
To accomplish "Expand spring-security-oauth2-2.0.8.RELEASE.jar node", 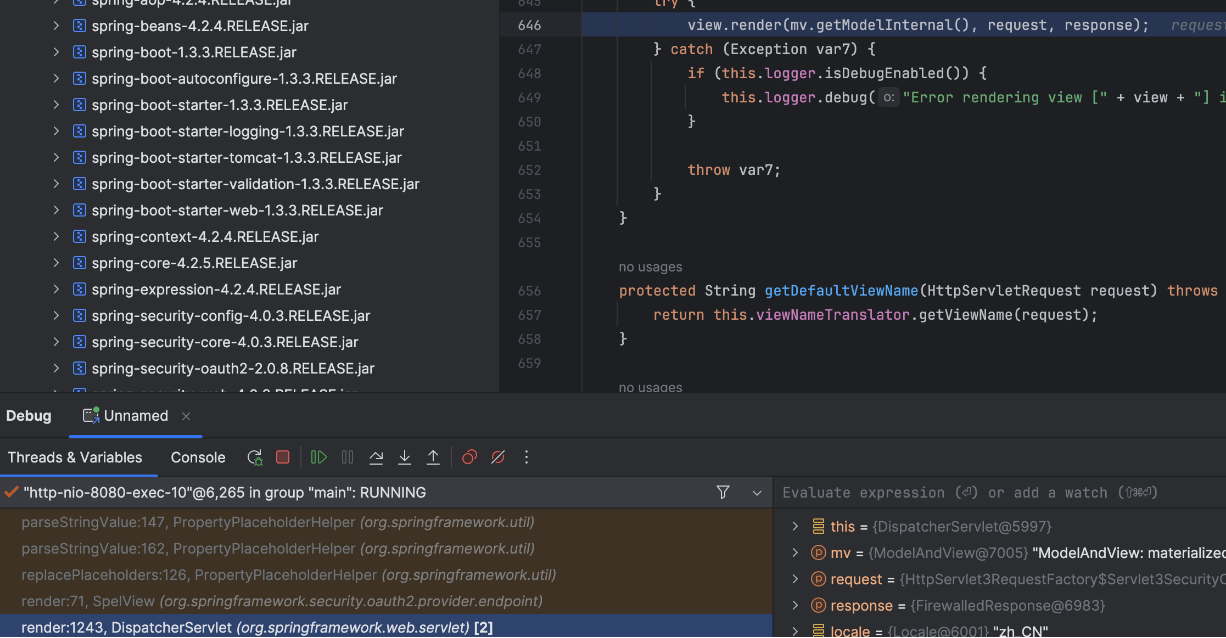I will (x=56, y=368).
